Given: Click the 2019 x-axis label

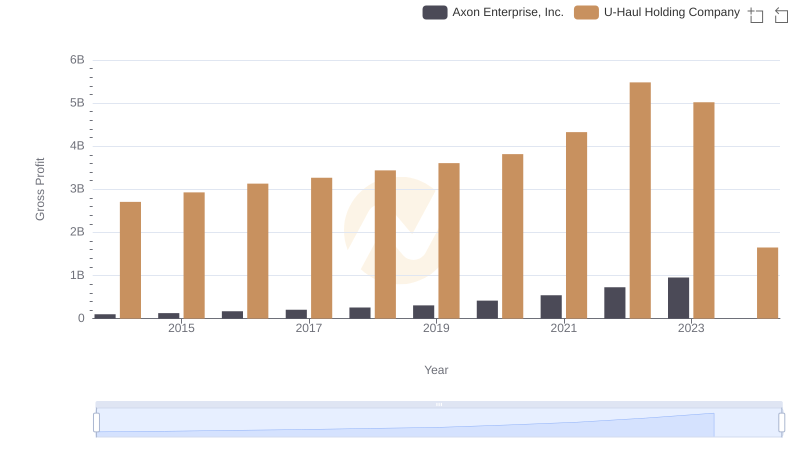Looking at the screenshot, I should pyautogui.click(x=436, y=328).
